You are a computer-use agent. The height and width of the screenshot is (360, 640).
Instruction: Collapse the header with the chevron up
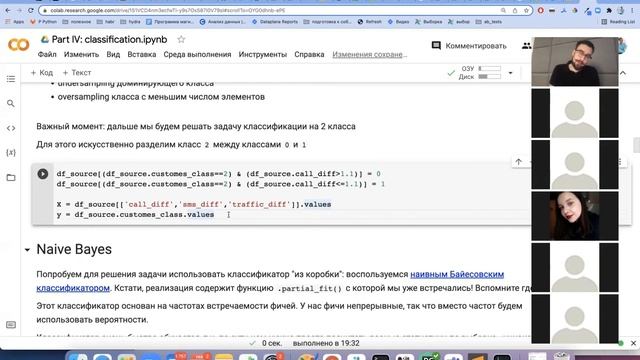pyautogui.click(x=623, y=73)
